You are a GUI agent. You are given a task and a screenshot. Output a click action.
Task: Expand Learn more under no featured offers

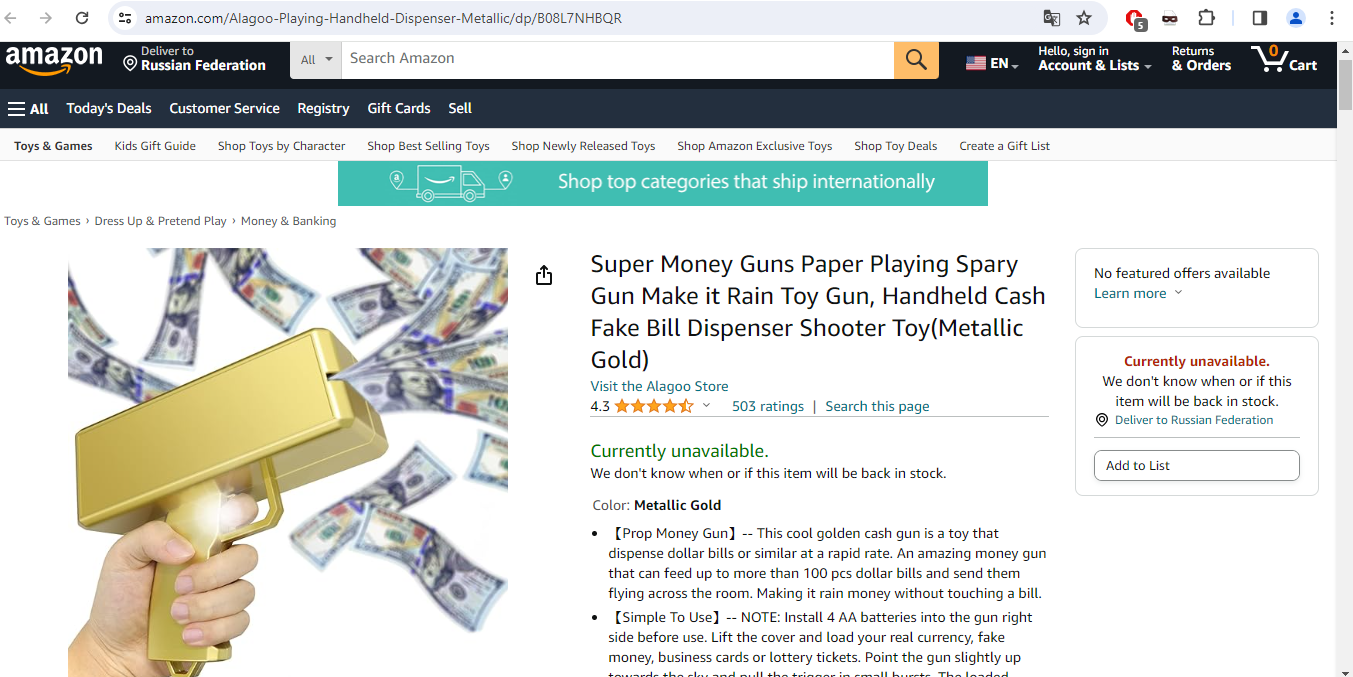click(1138, 293)
